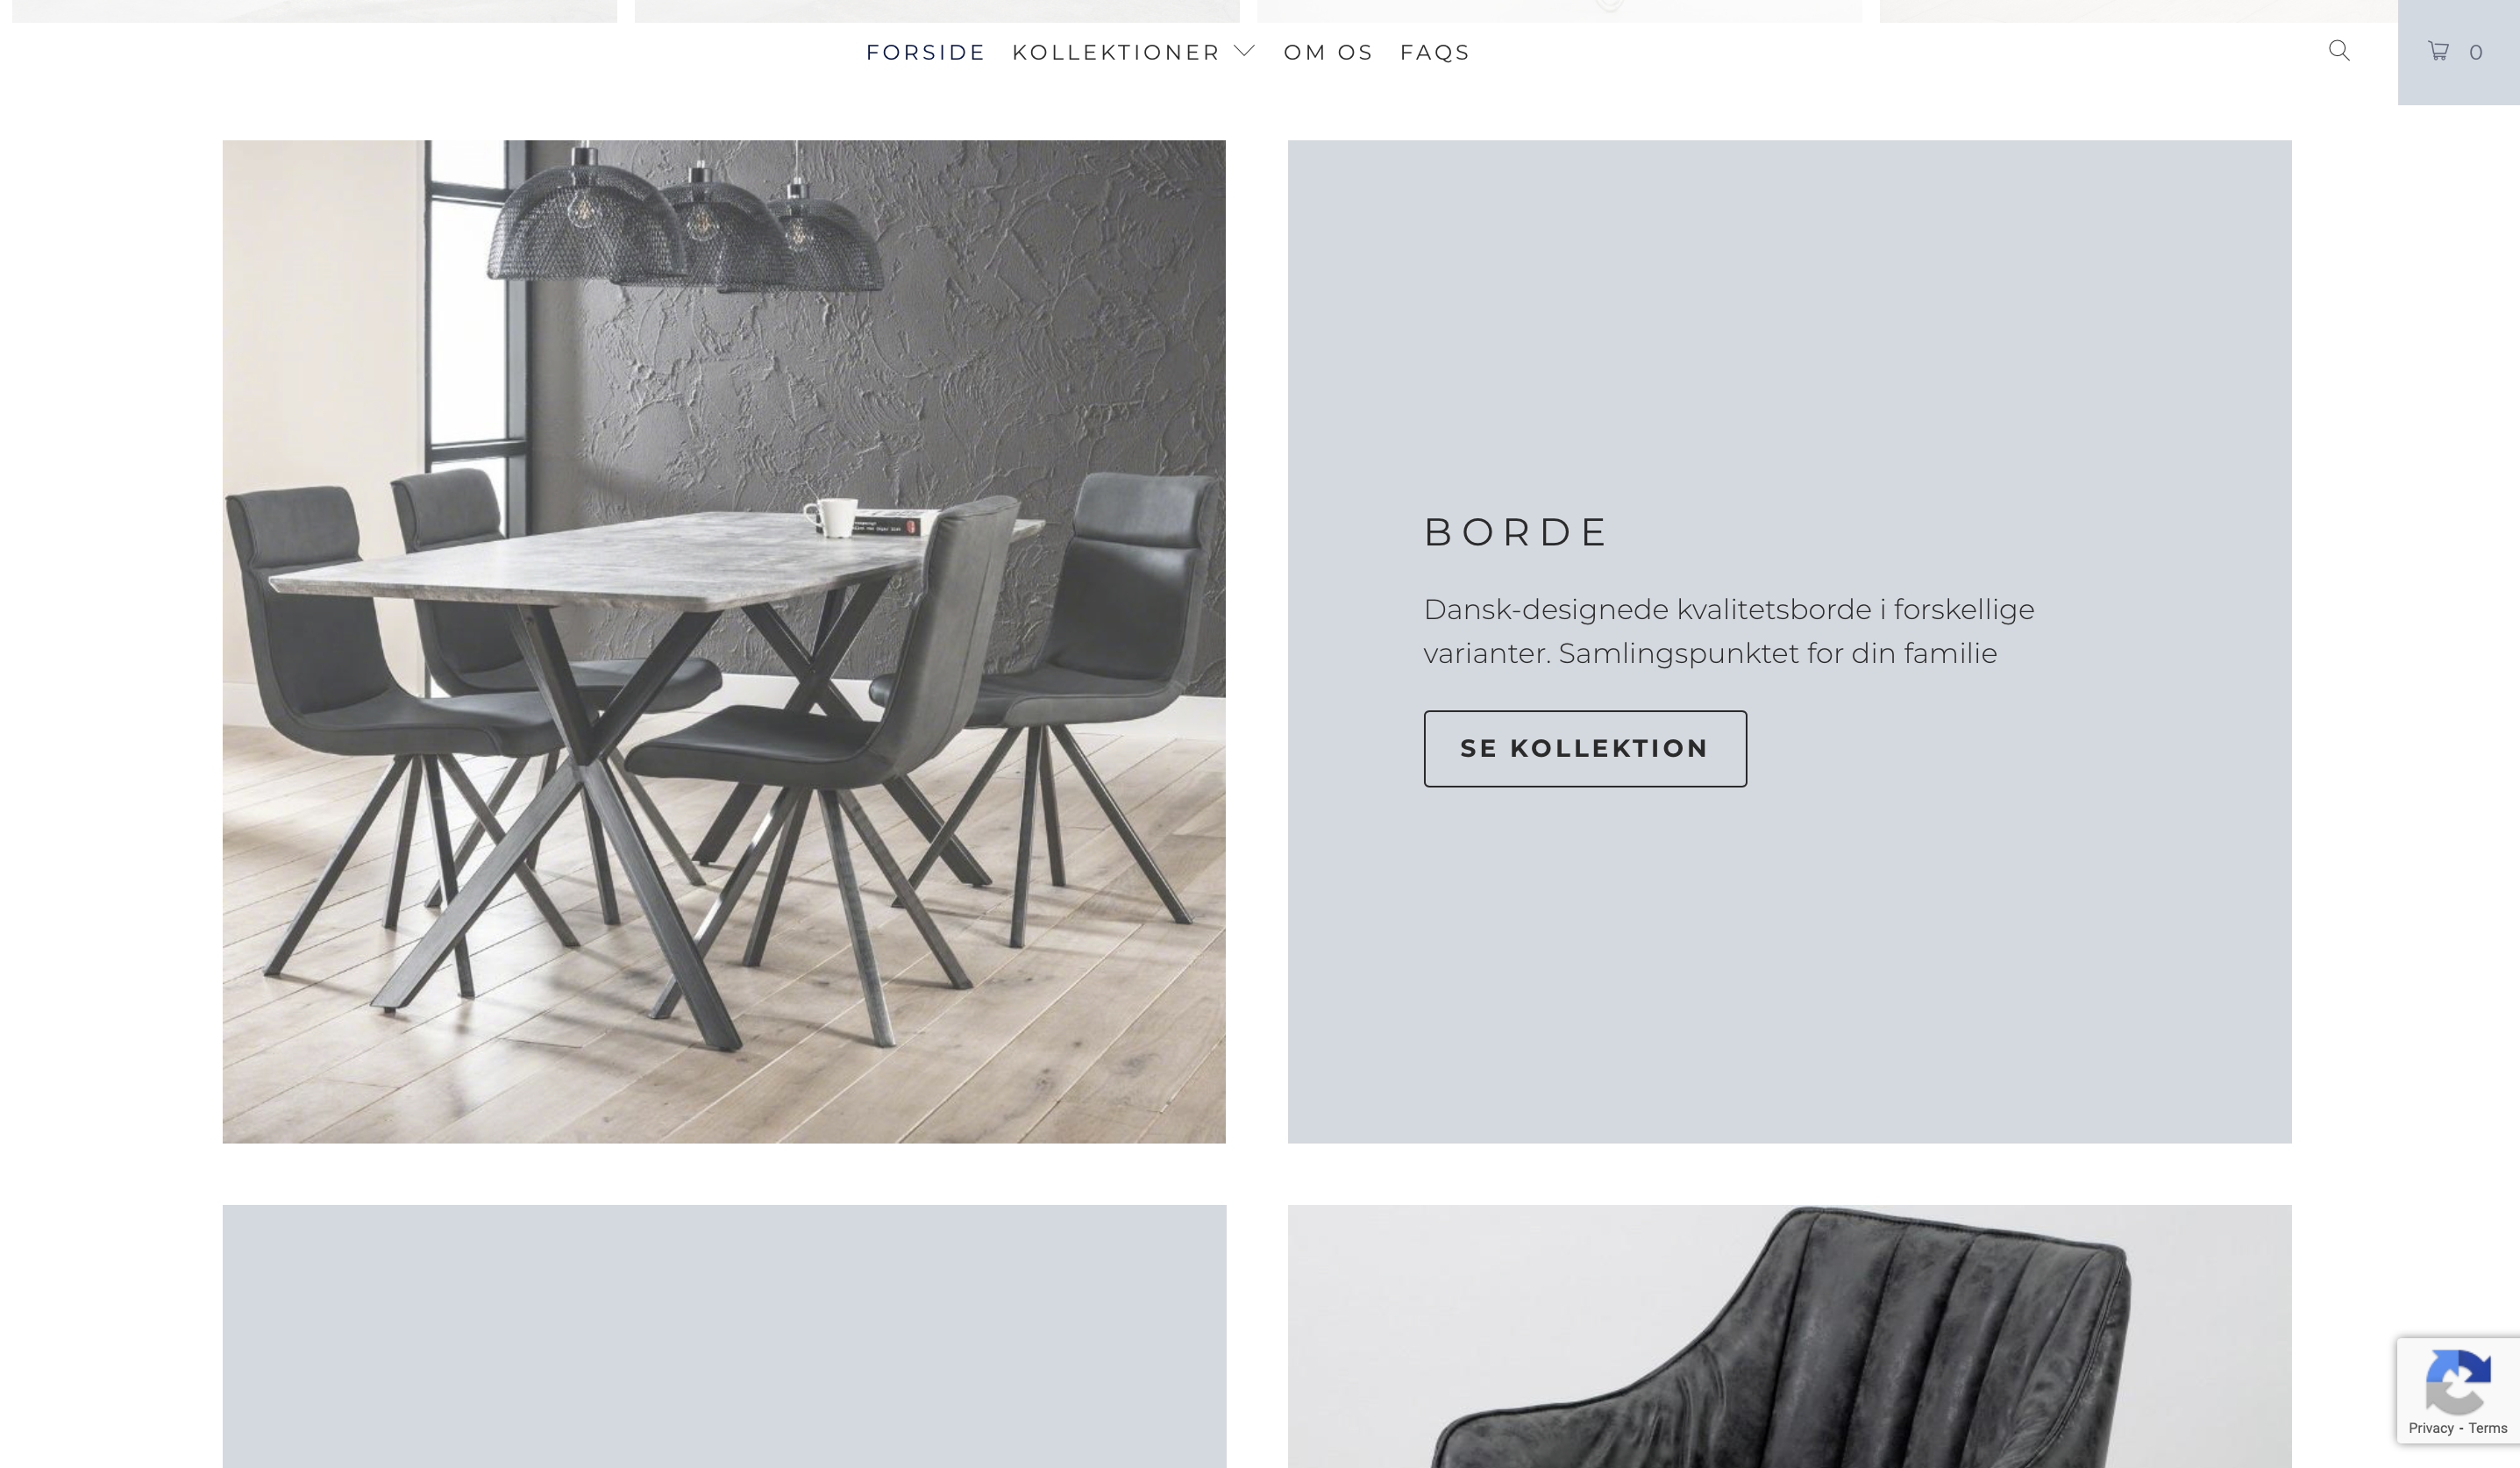This screenshot has width=2520, height=1468.
Task: Click the Se Kollektion button
Action: [x=1585, y=749]
